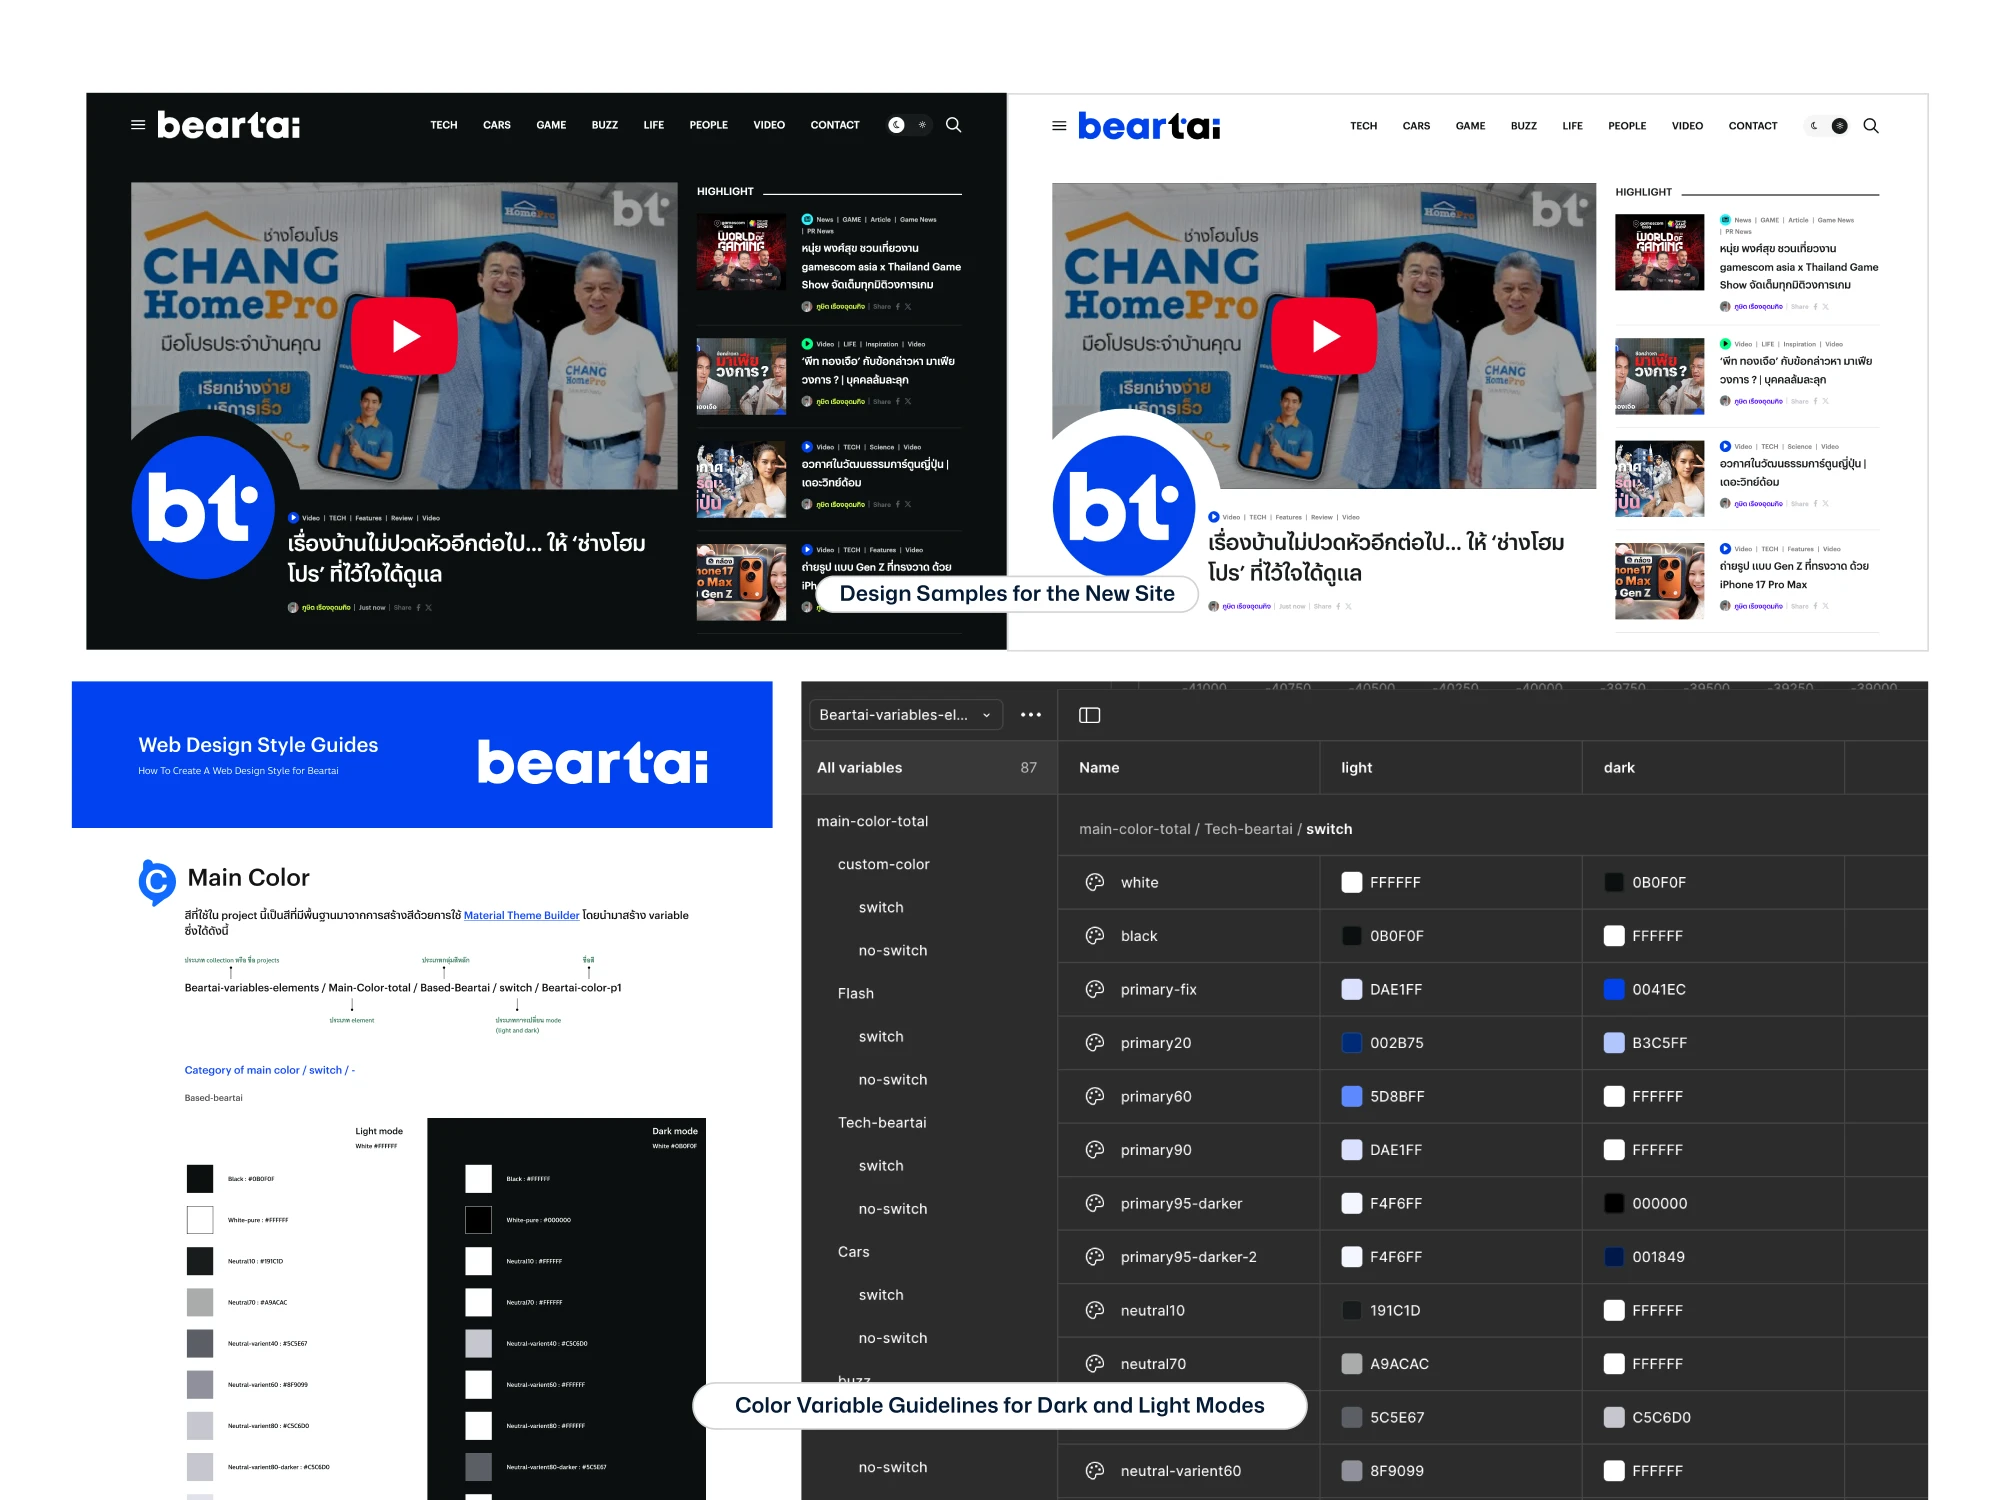Toggle dark/light mode switch in light header

click(x=1827, y=126)
